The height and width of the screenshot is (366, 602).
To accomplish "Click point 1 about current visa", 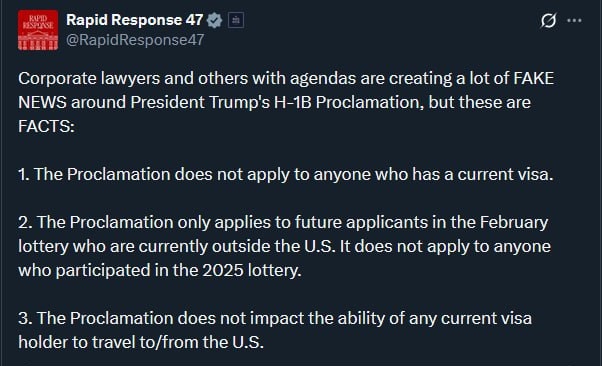I will click(286, 174).
